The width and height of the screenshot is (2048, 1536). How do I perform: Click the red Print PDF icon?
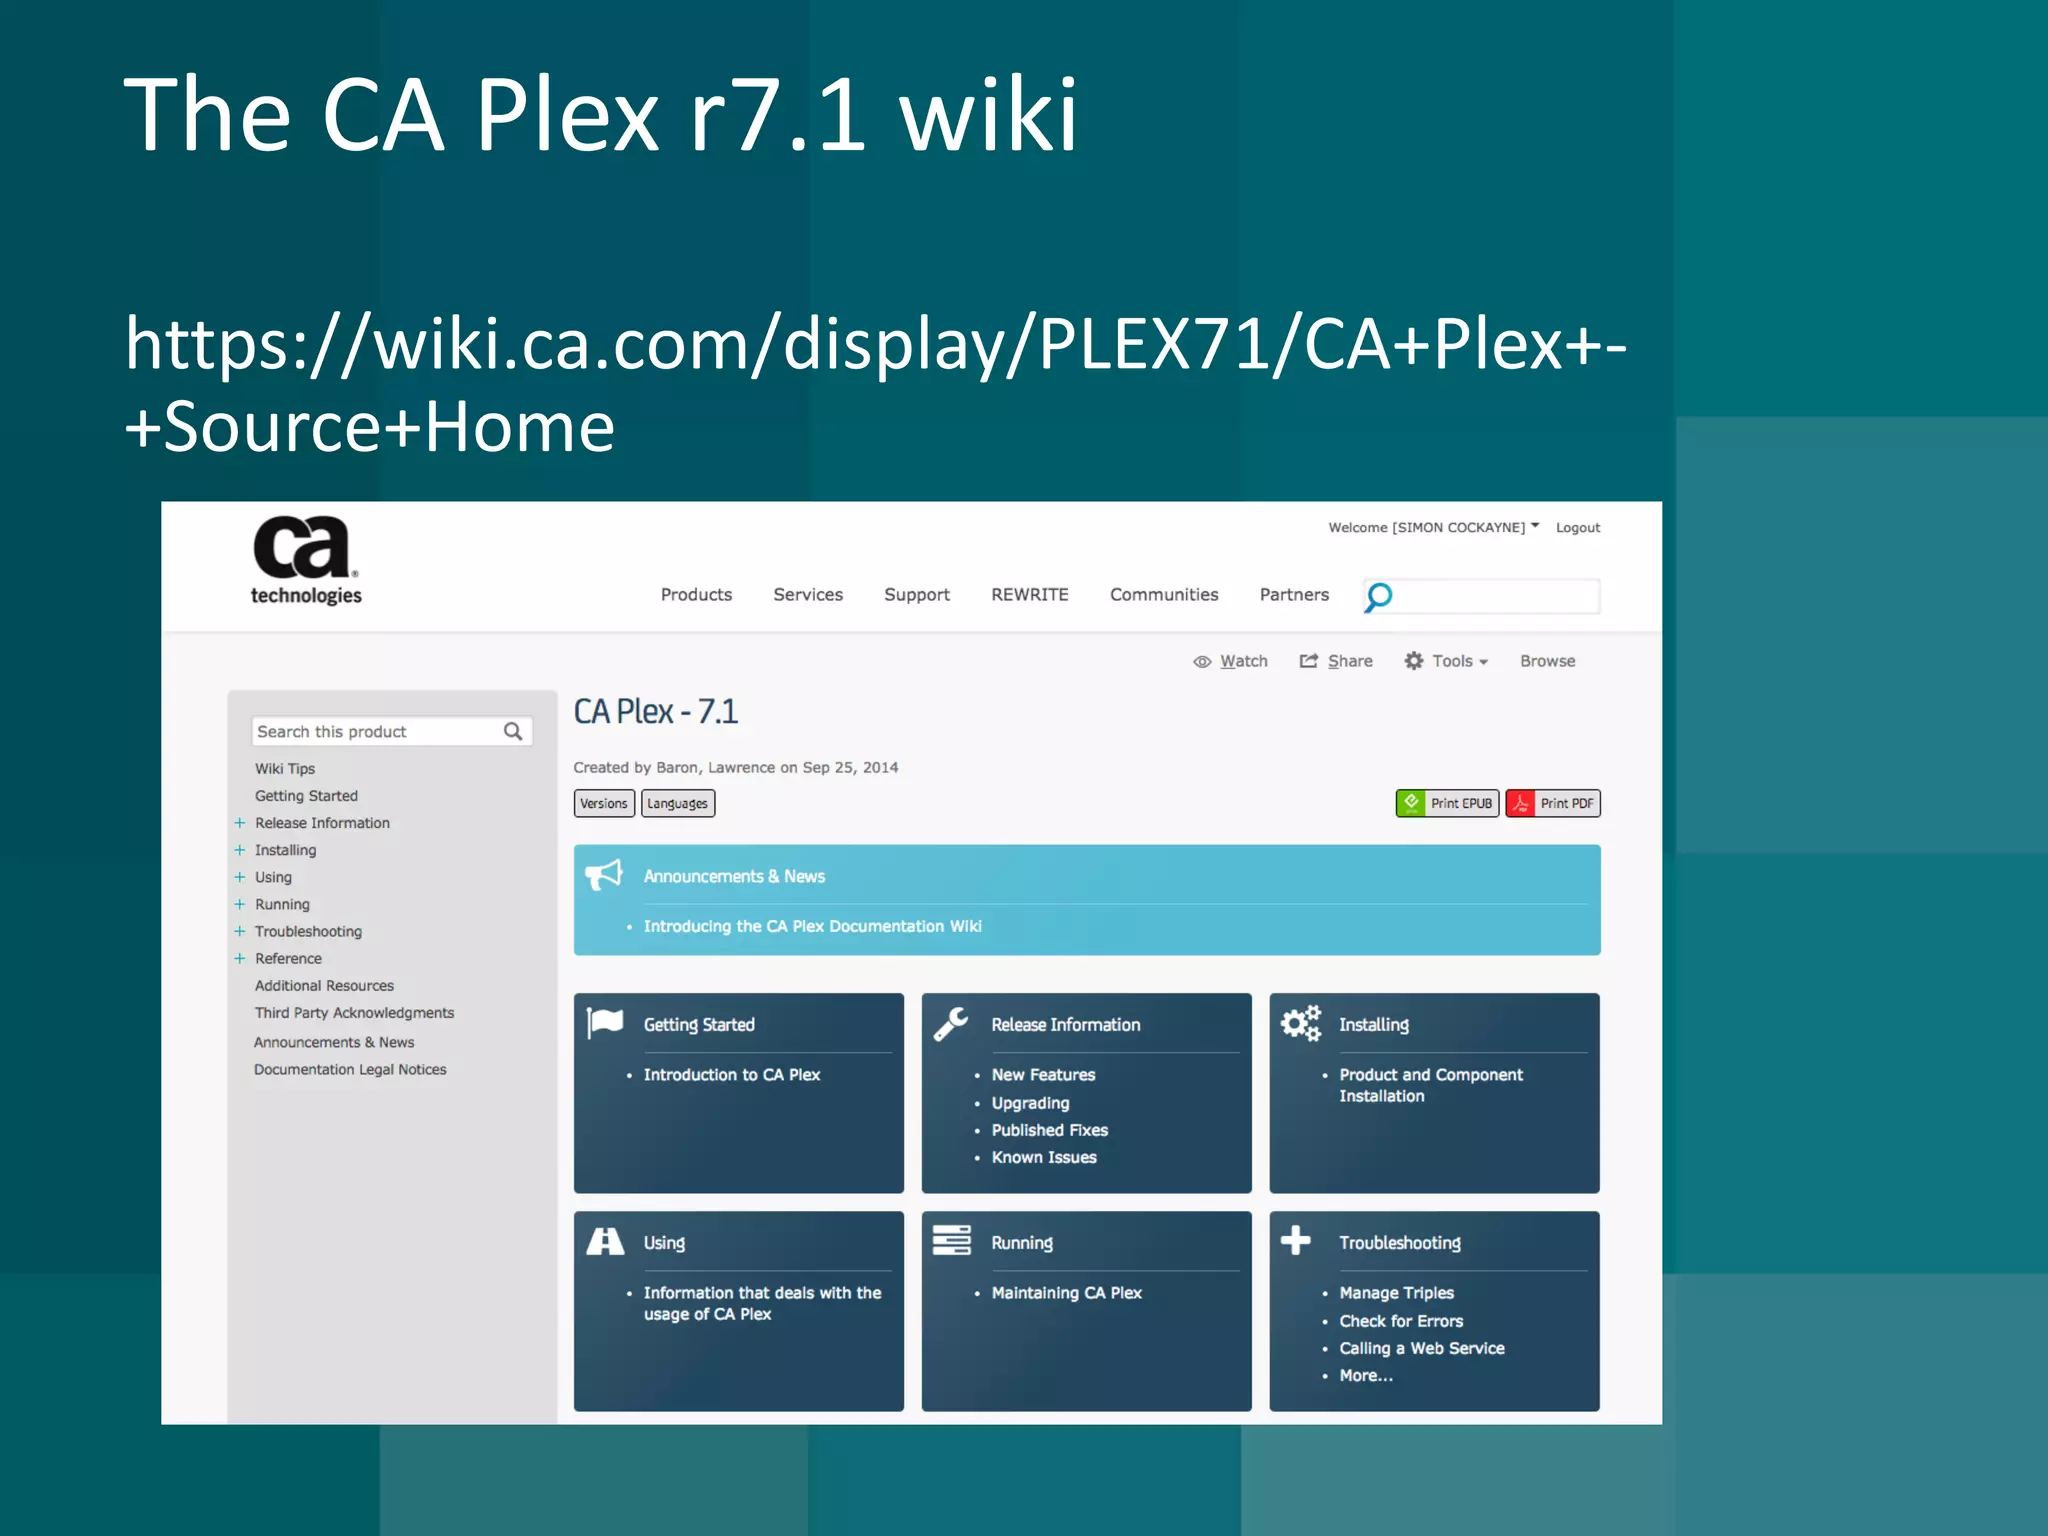[1521, 803]
